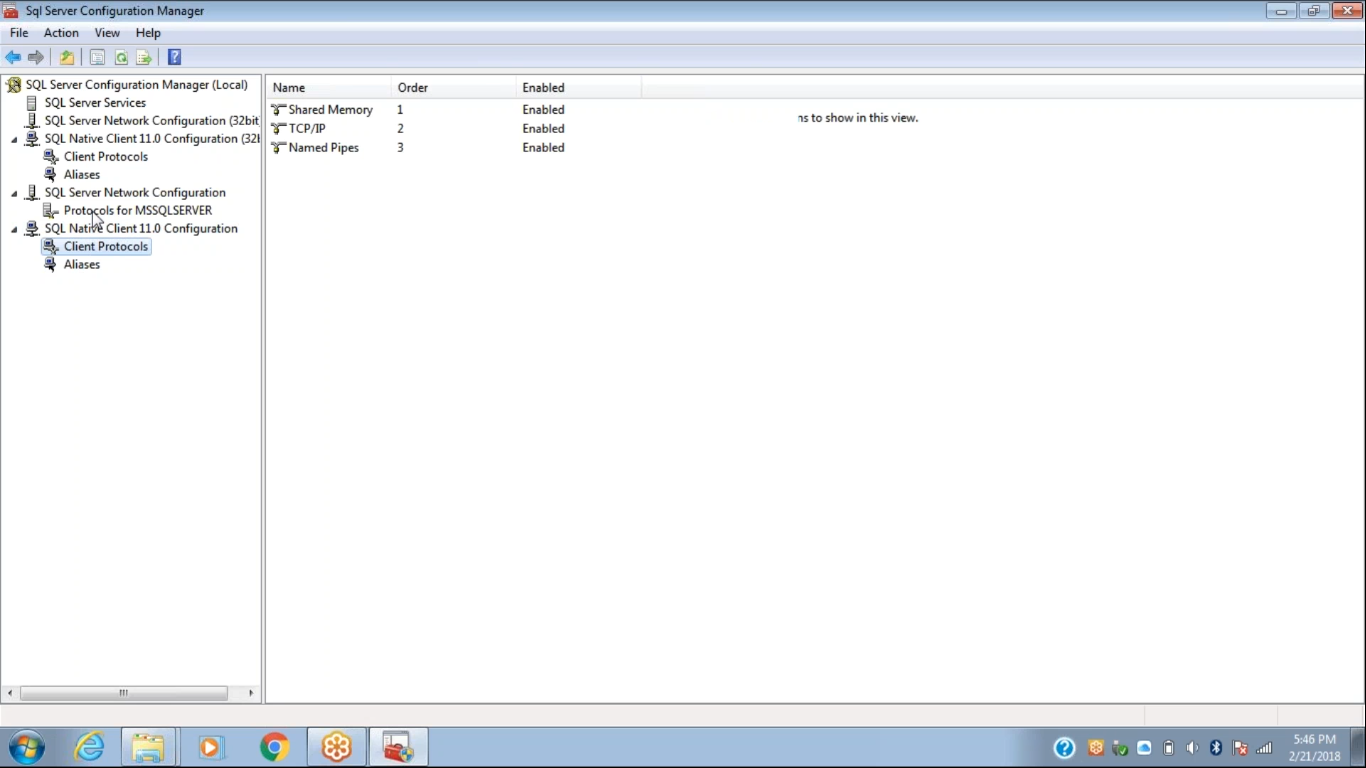This screenshot has width=1366, height=768.
Task: Click the blue help circle in system tray
Action: pyautogui.click(x=1064, y=748)
